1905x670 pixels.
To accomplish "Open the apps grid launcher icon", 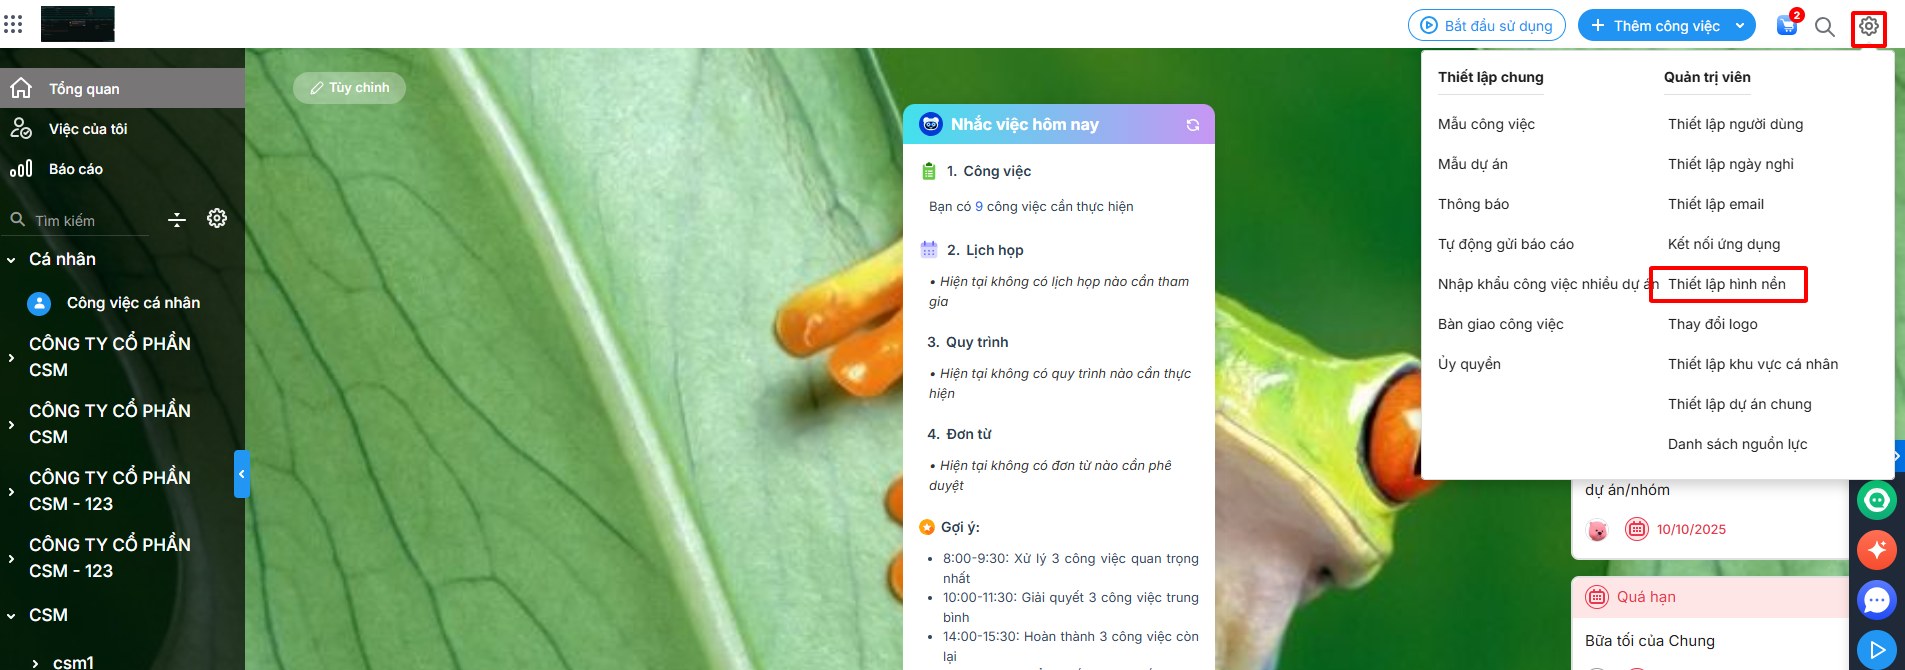I will tap(13, 23).
